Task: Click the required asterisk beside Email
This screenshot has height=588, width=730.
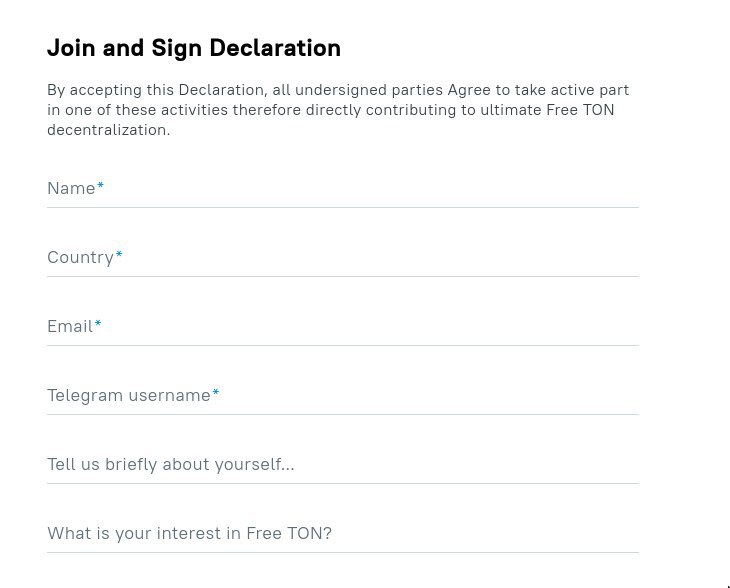Action: point(98,324)
